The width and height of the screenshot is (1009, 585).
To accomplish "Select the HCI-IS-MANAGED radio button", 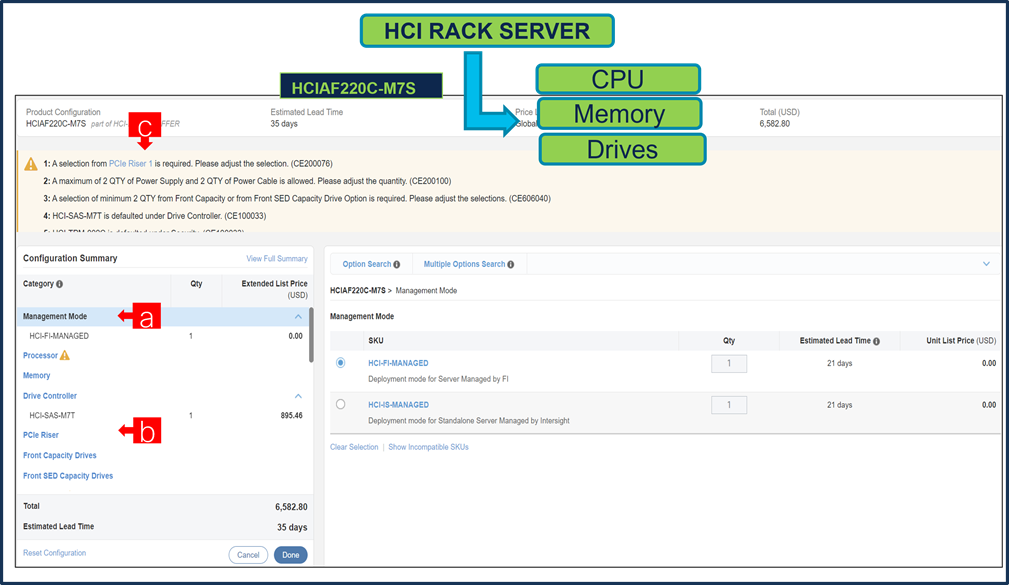I will pos(340,405).
